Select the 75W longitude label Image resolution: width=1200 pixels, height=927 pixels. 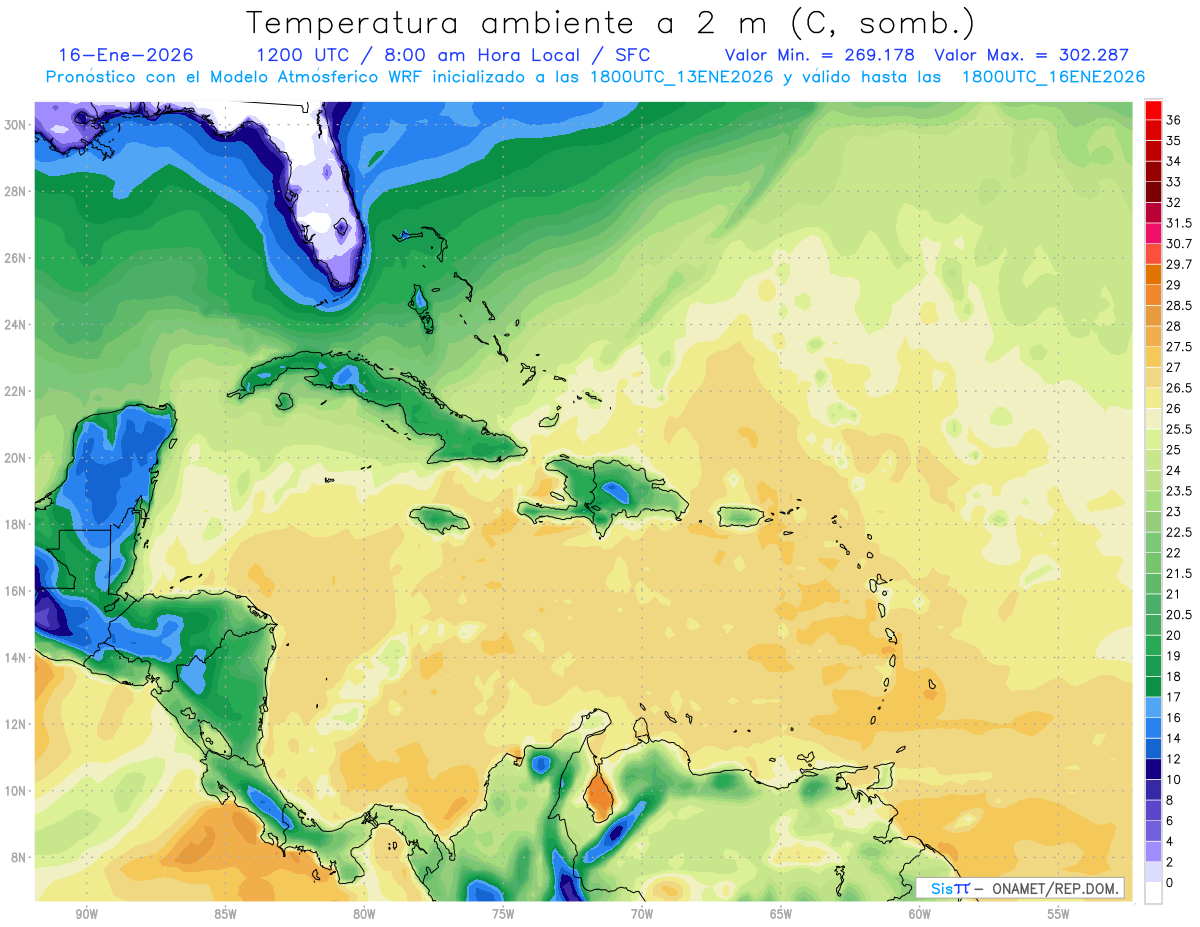coord(503,914)
